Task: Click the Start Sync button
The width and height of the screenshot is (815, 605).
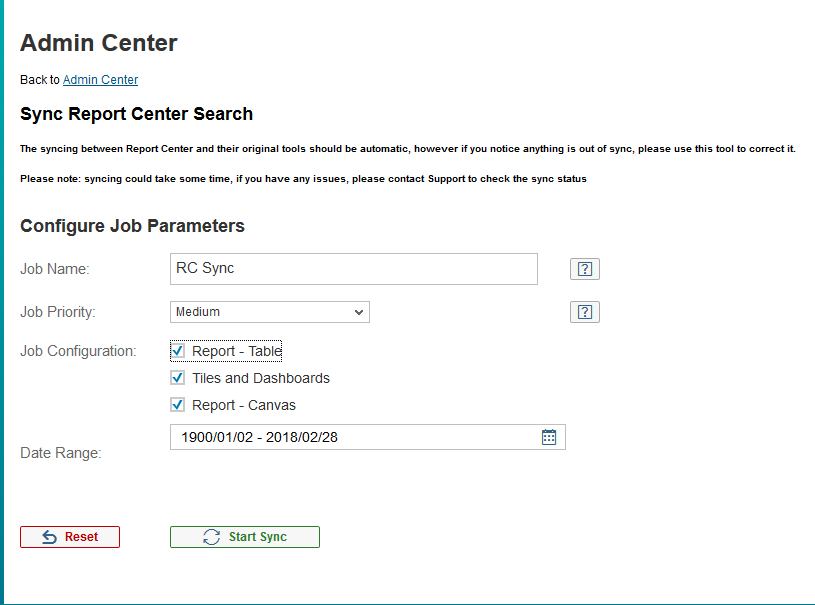Action: 245,537
